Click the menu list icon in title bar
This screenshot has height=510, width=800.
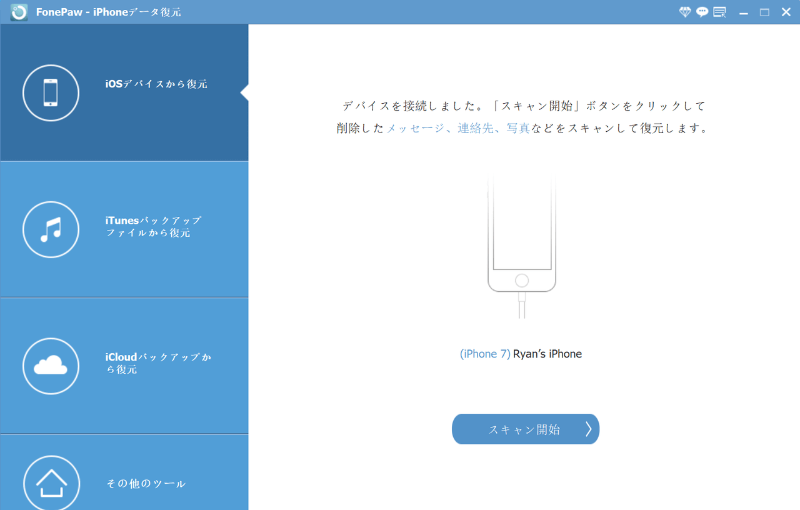point(719,12)
